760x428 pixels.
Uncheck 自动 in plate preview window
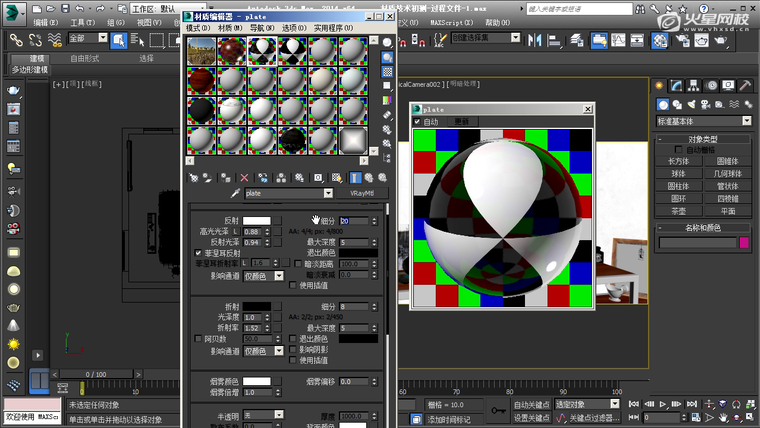tap(418, 121)
